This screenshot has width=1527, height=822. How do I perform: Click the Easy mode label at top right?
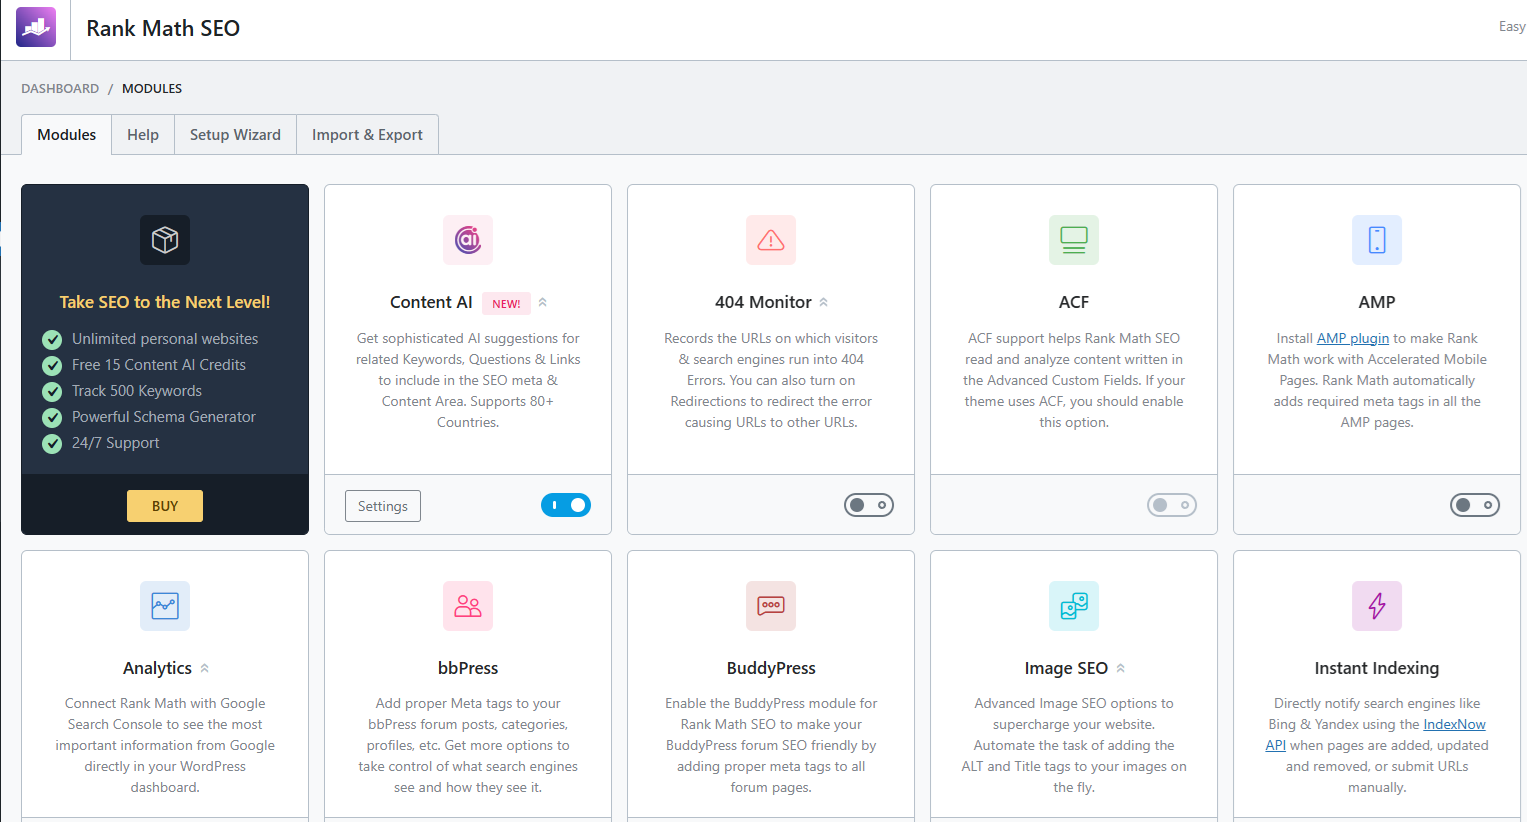point(1512,27)
